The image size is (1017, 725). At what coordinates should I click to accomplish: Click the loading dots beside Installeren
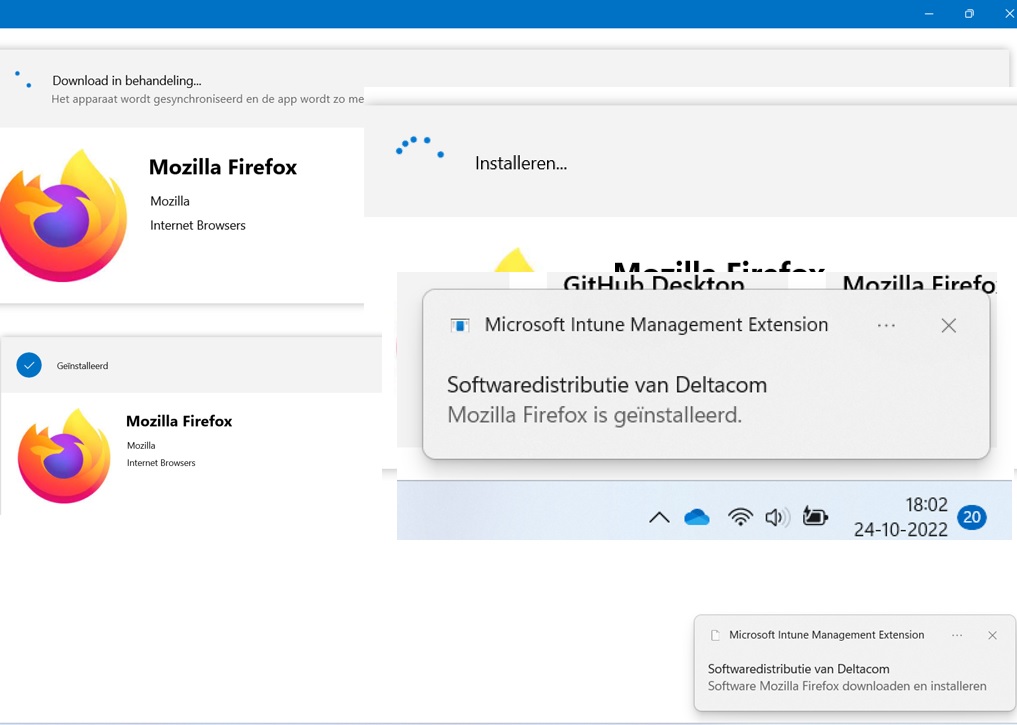click(x=420, y=147)
